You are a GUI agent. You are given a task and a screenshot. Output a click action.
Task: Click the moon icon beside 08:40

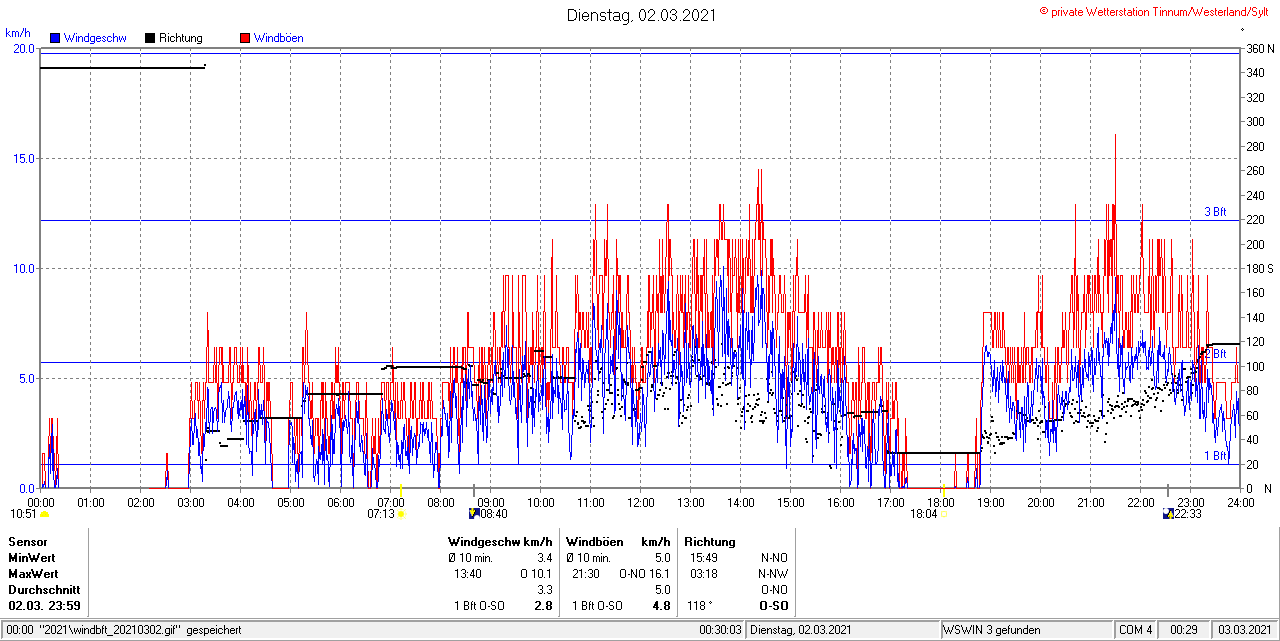(473, 514)
